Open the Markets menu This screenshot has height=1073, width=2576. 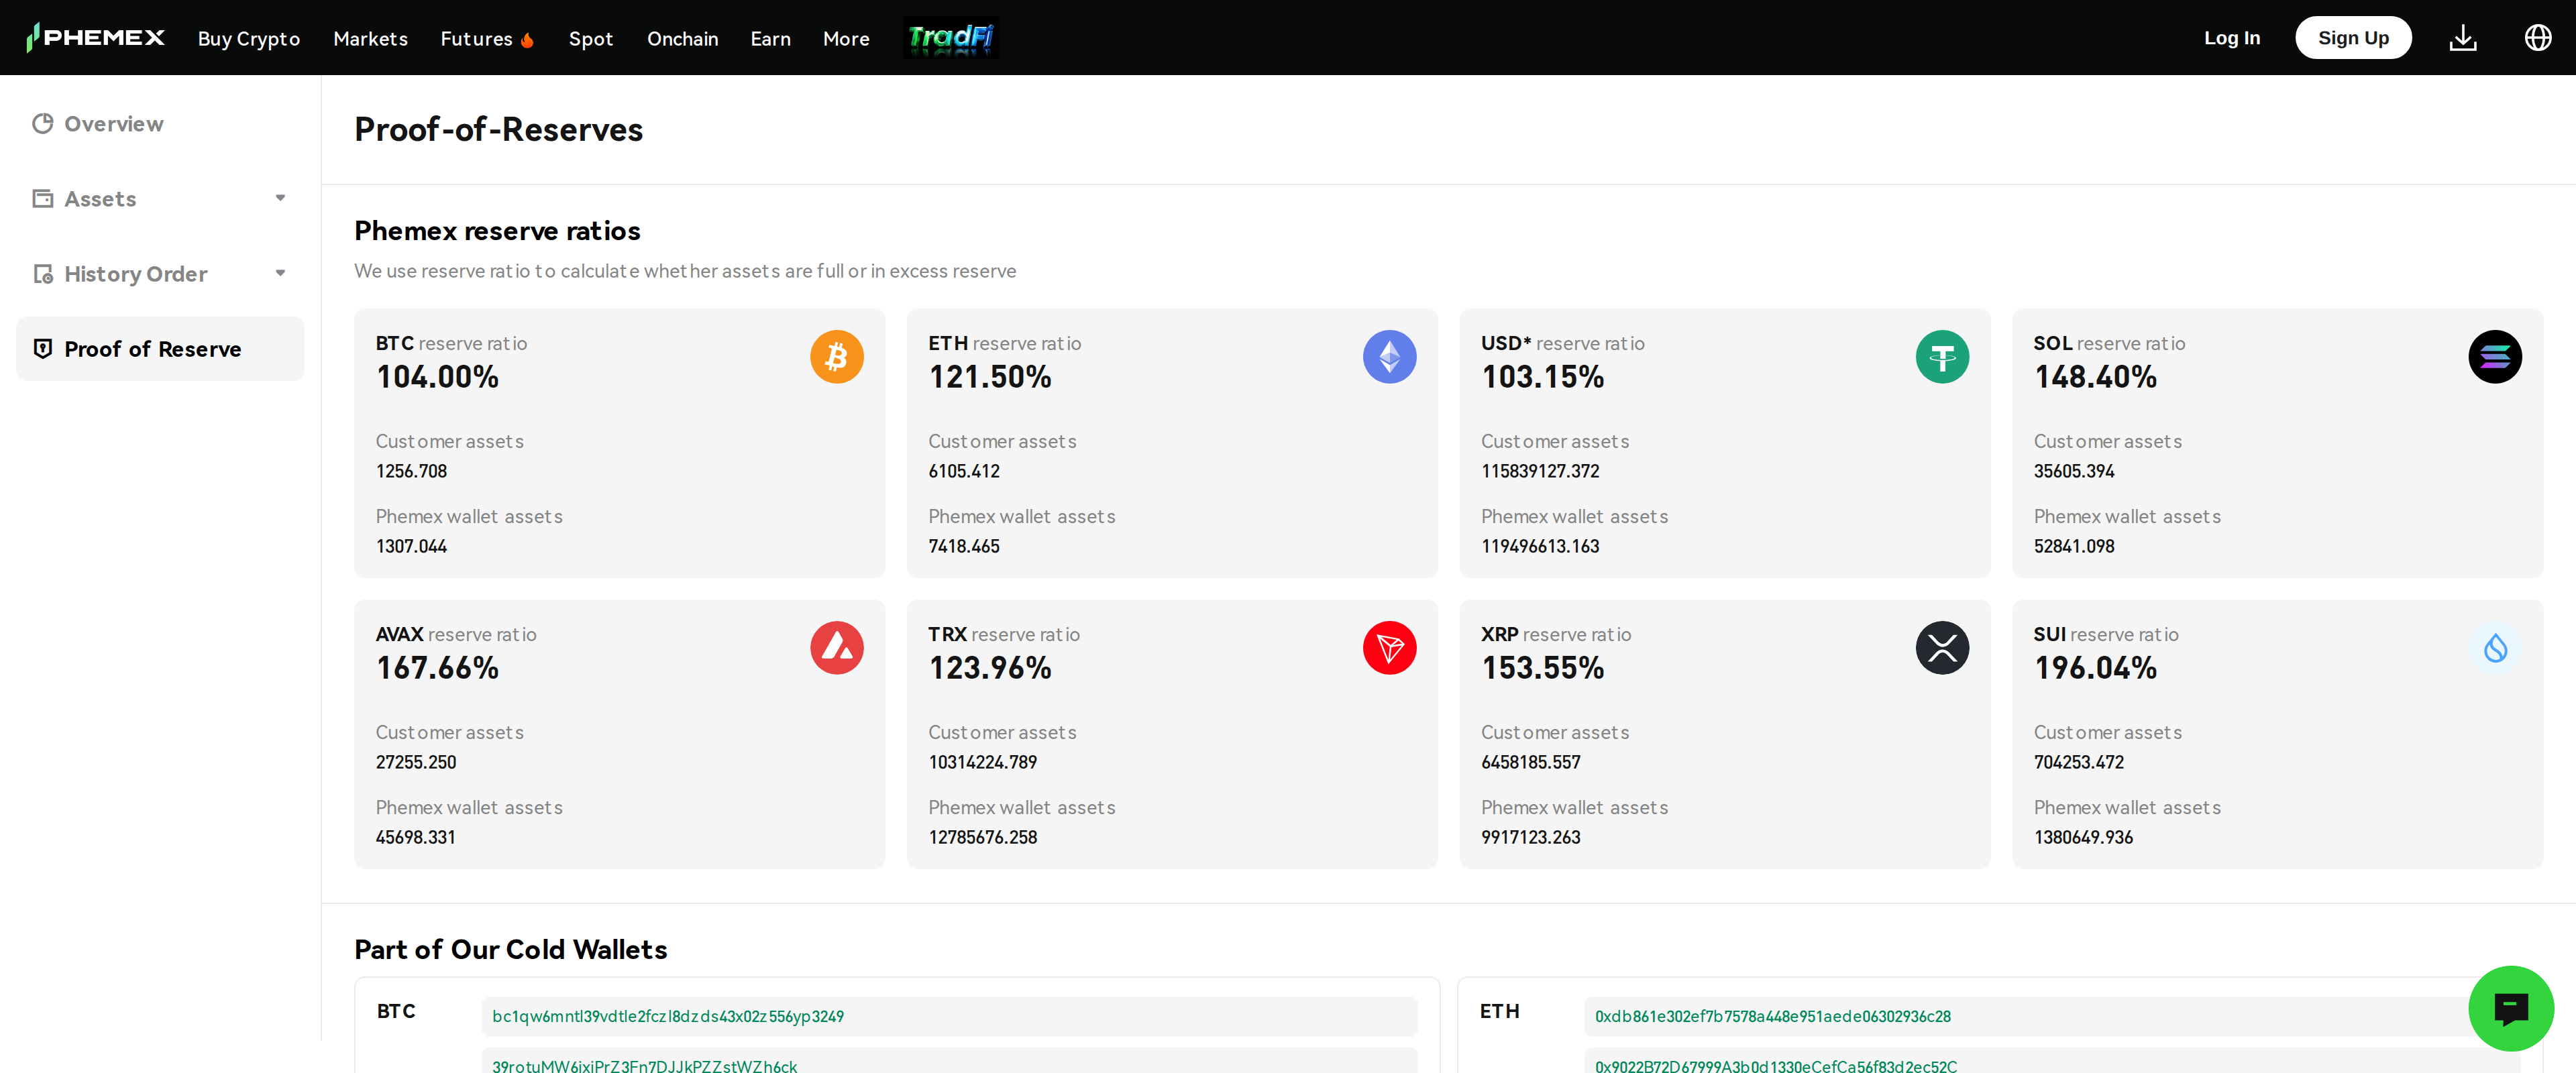pyautogui.click(x=371, y=39)
